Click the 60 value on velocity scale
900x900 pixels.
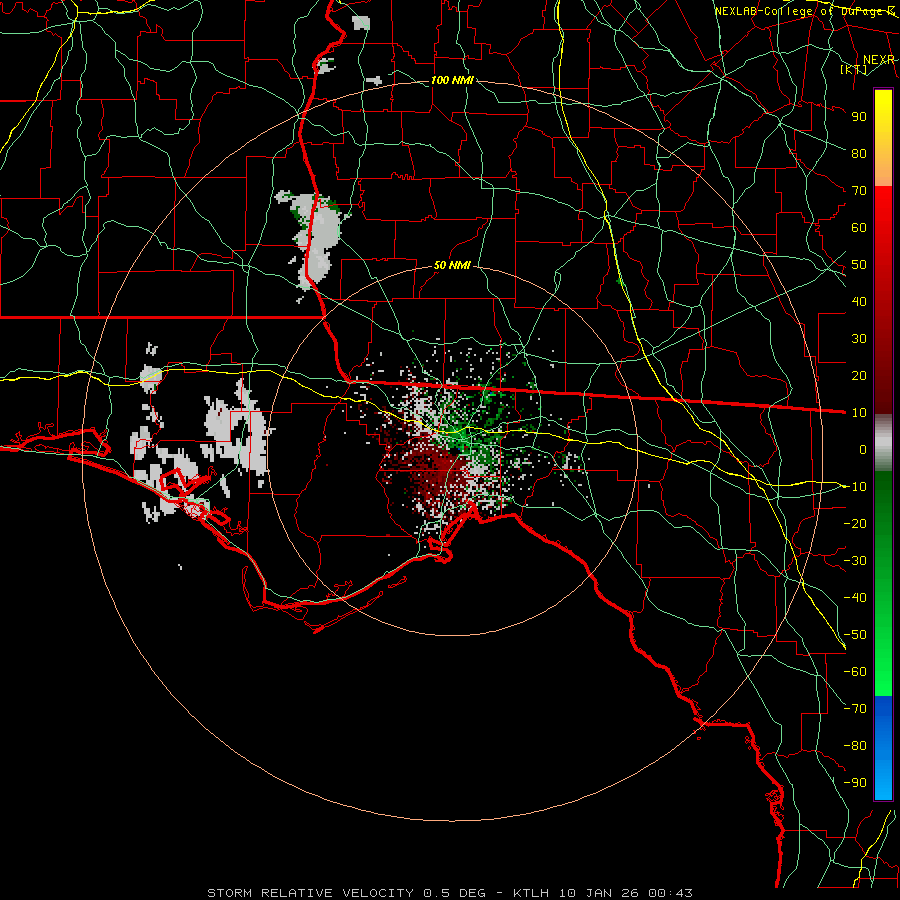pos(859,227)
